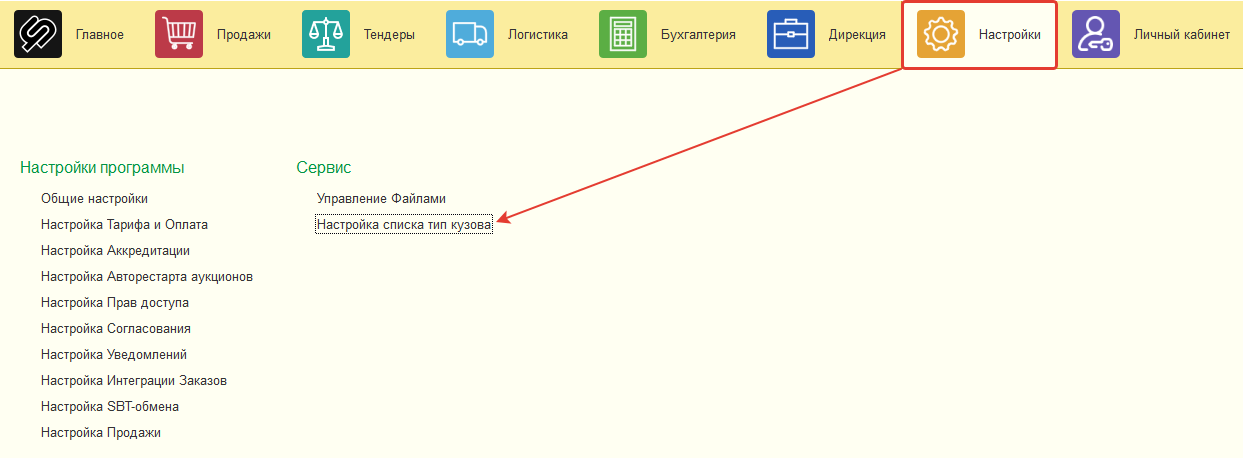Click the Дирекция briefcase icon
The height and width of the screenshot is (458, 1243).
(x=791, y=34)
